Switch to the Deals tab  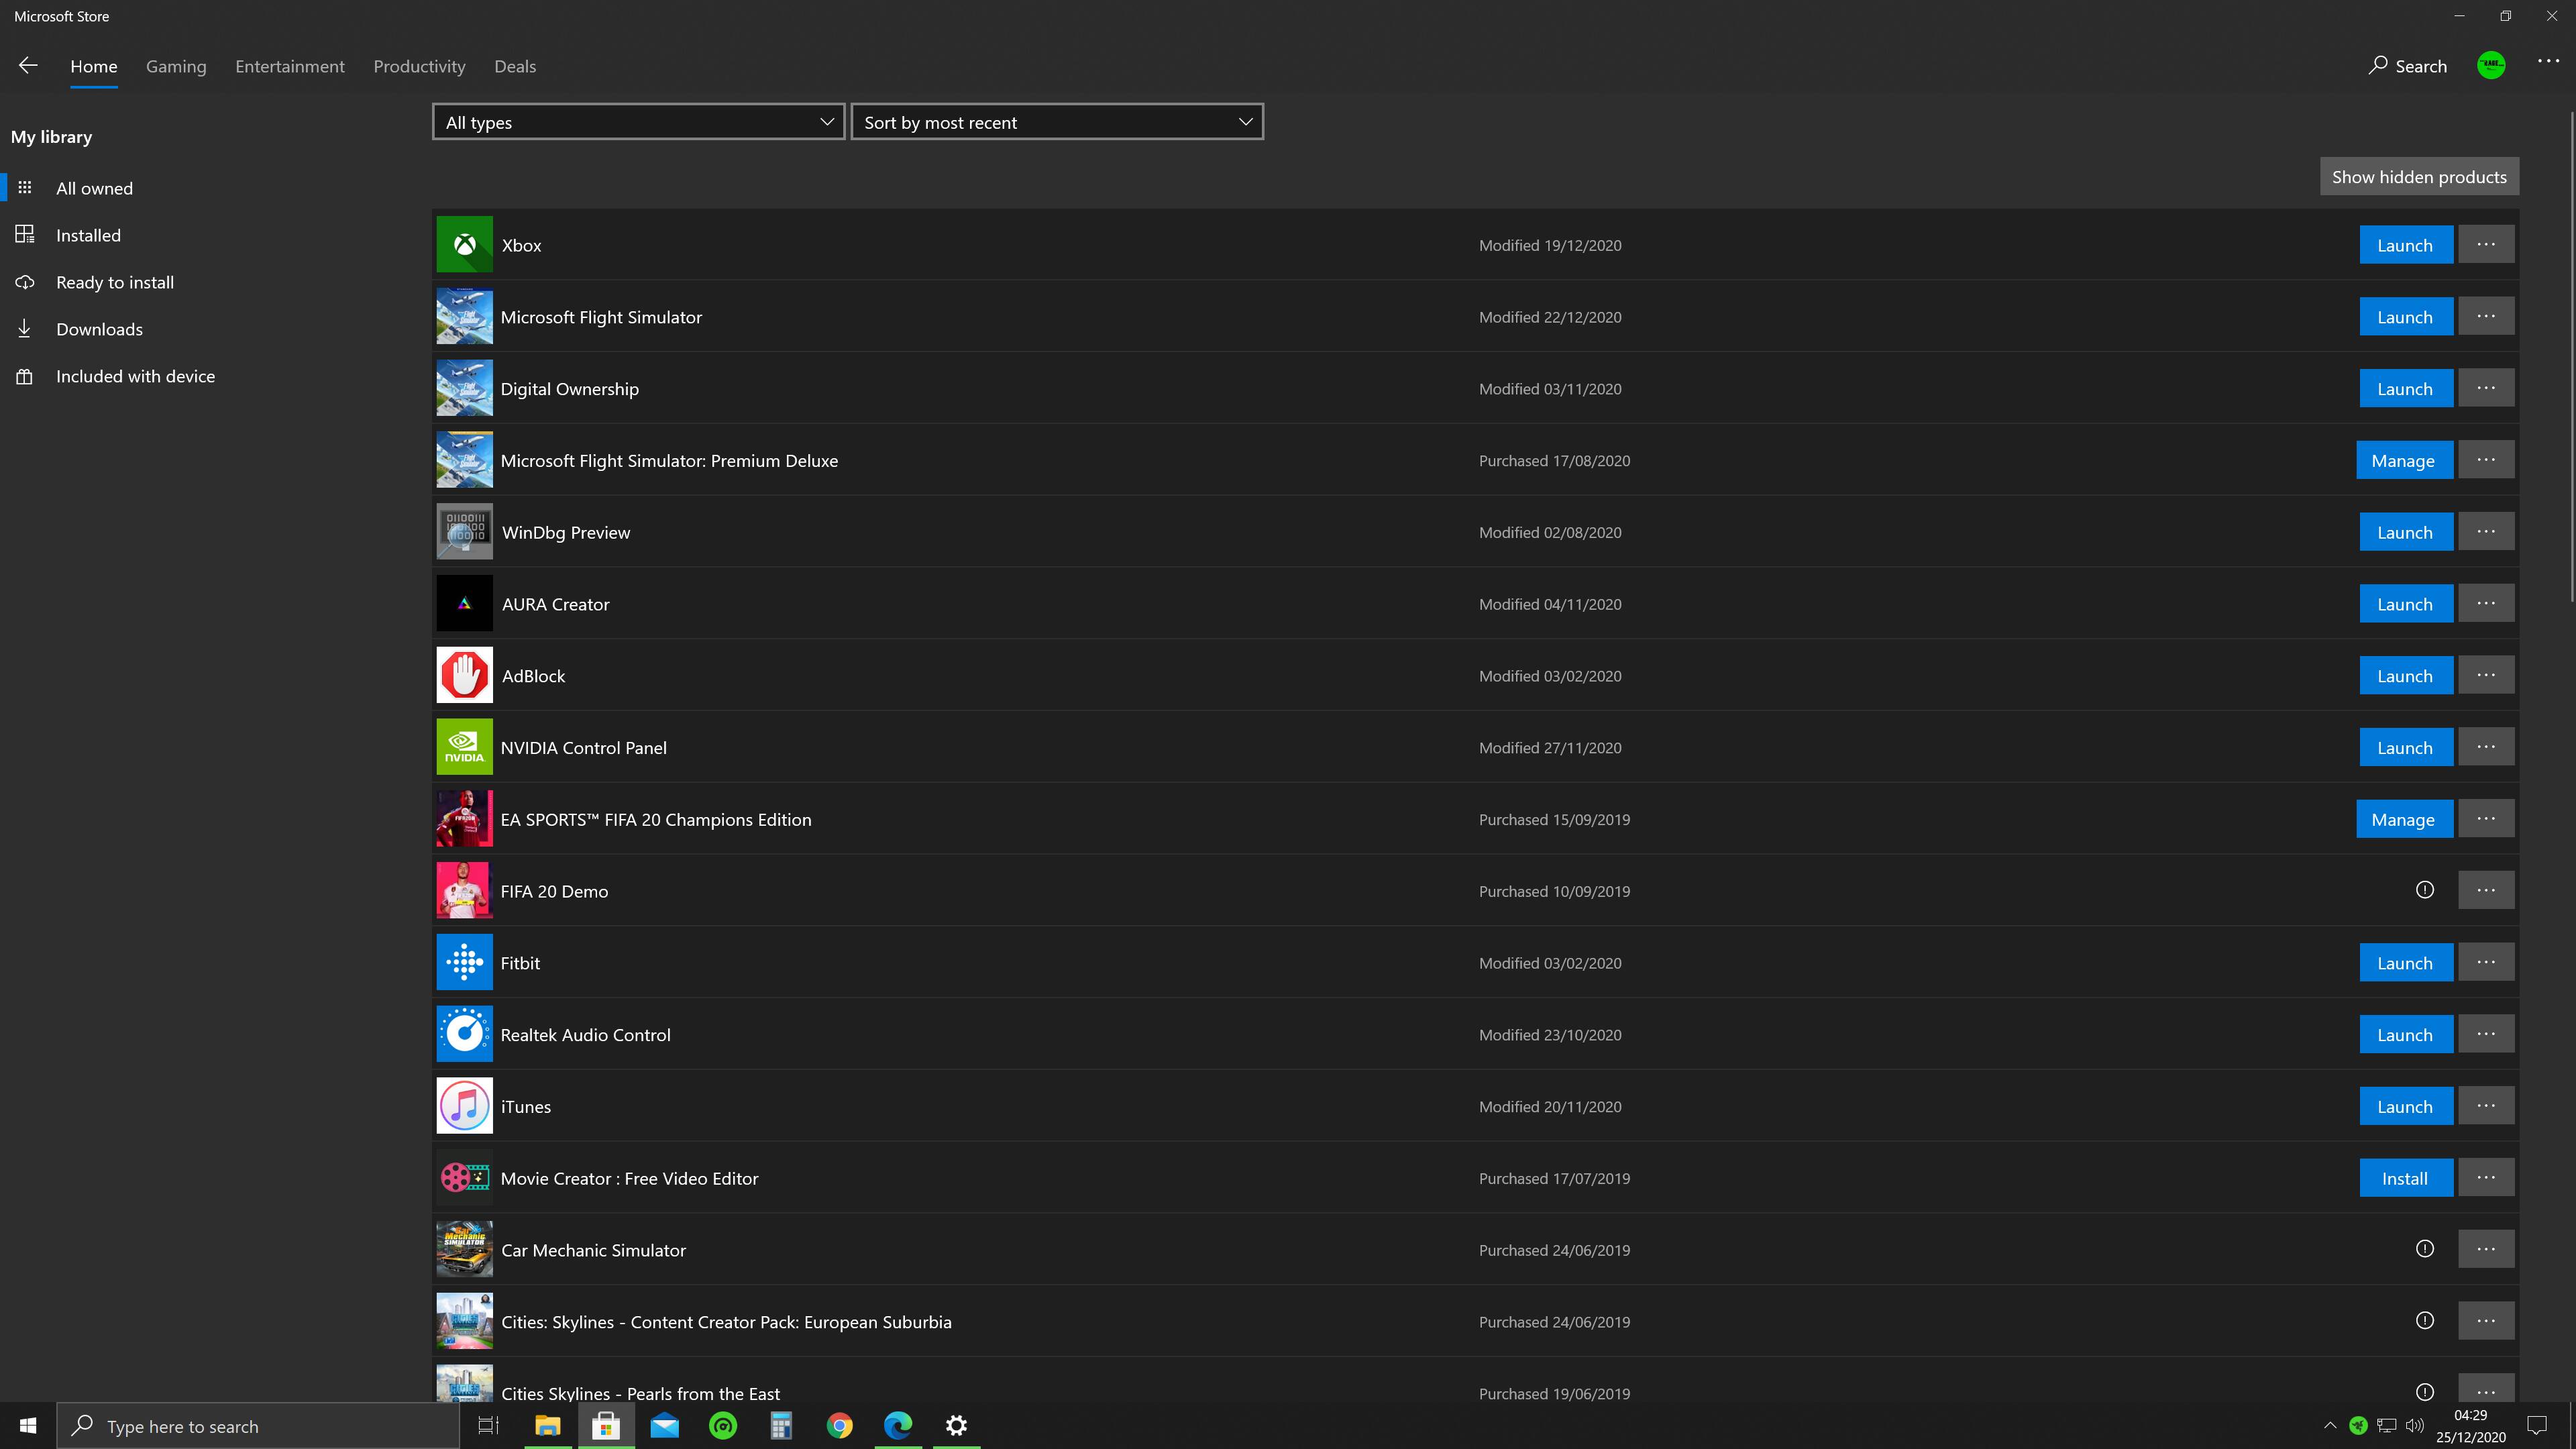[515, 66]
